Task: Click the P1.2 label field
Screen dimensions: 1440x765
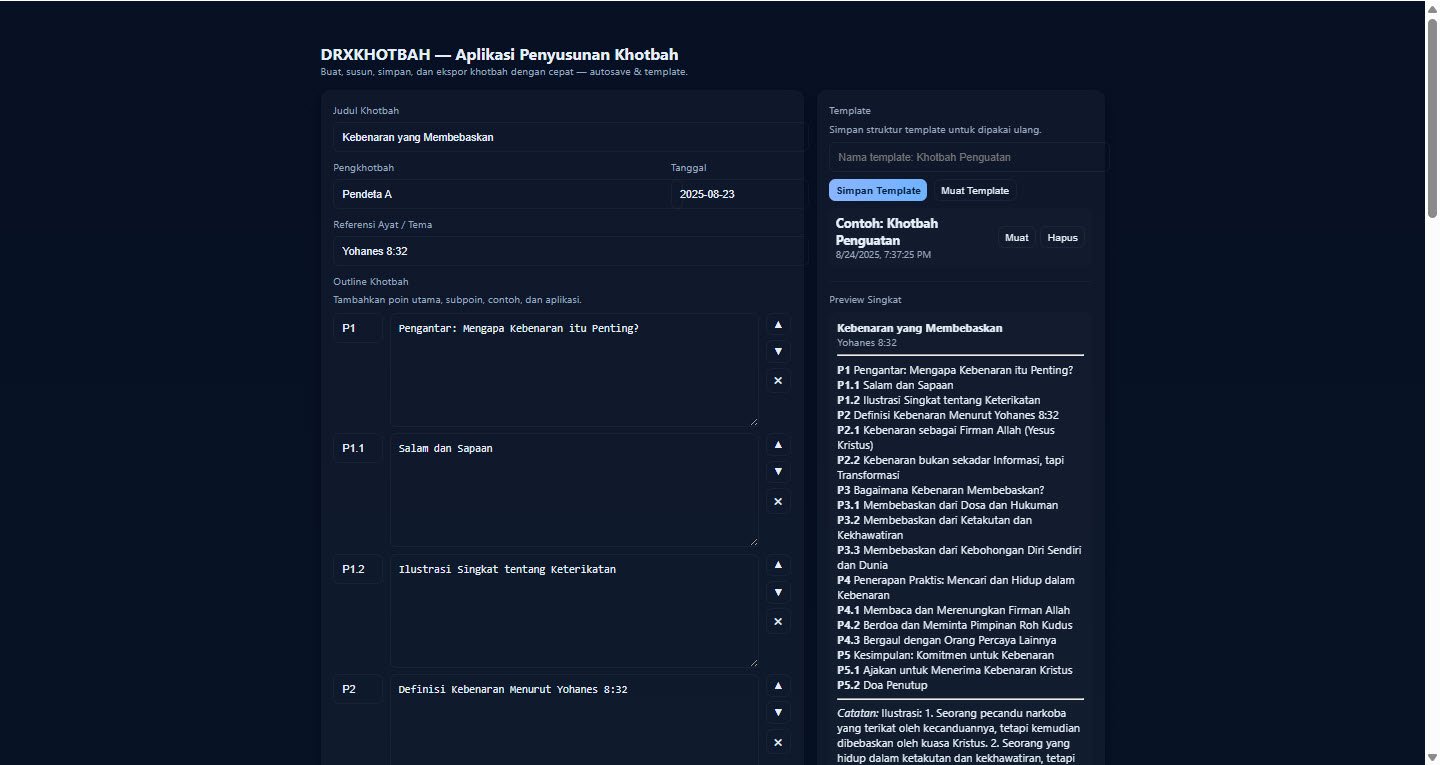Action: [x=358, y=569]
